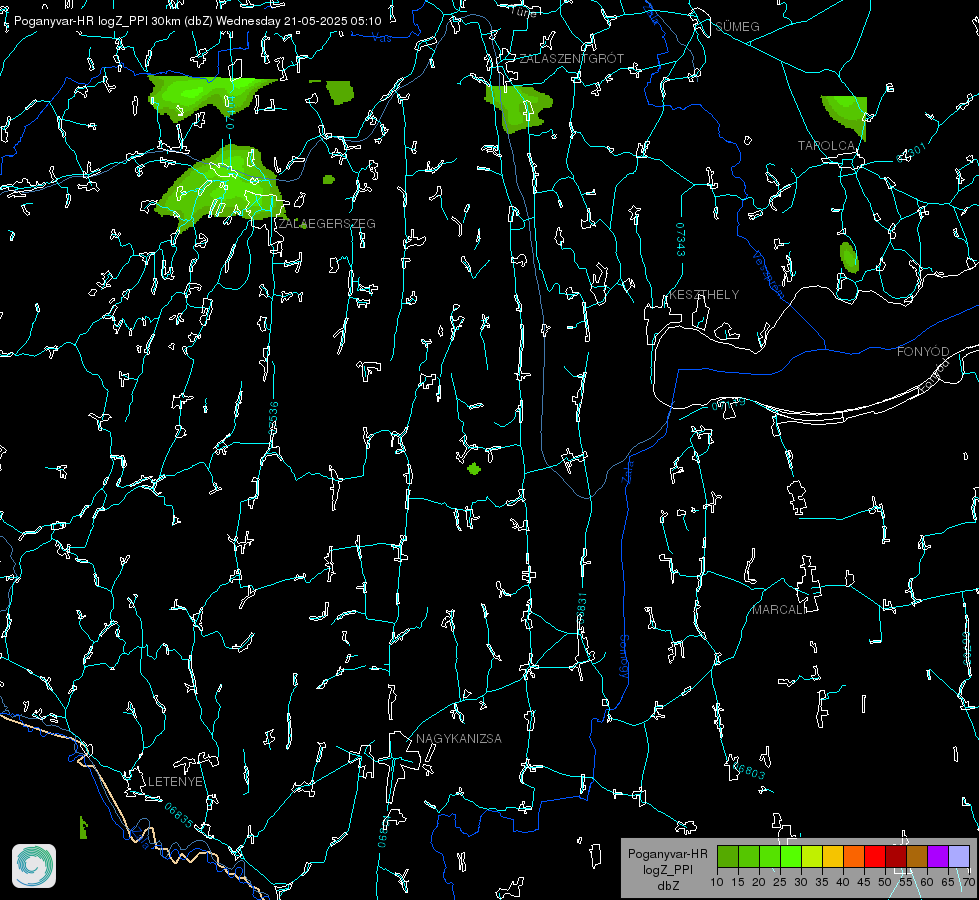The image size is (979, 900).
Task: Click the Zala river label
Action: click(x=628, y=470)
